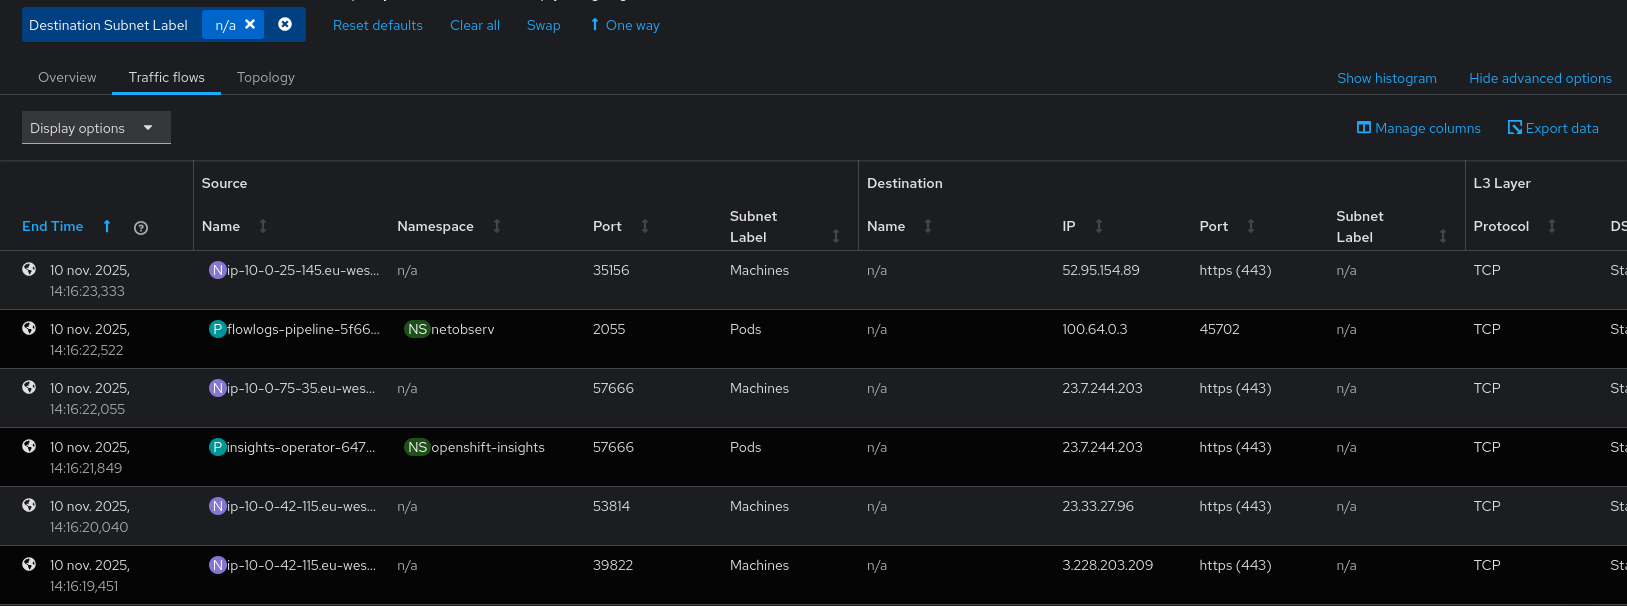Click the End Time help icon
Image resolution: width=1627 pixels, height=606 pixels.
pyautogui.click(x=141, y=228)
